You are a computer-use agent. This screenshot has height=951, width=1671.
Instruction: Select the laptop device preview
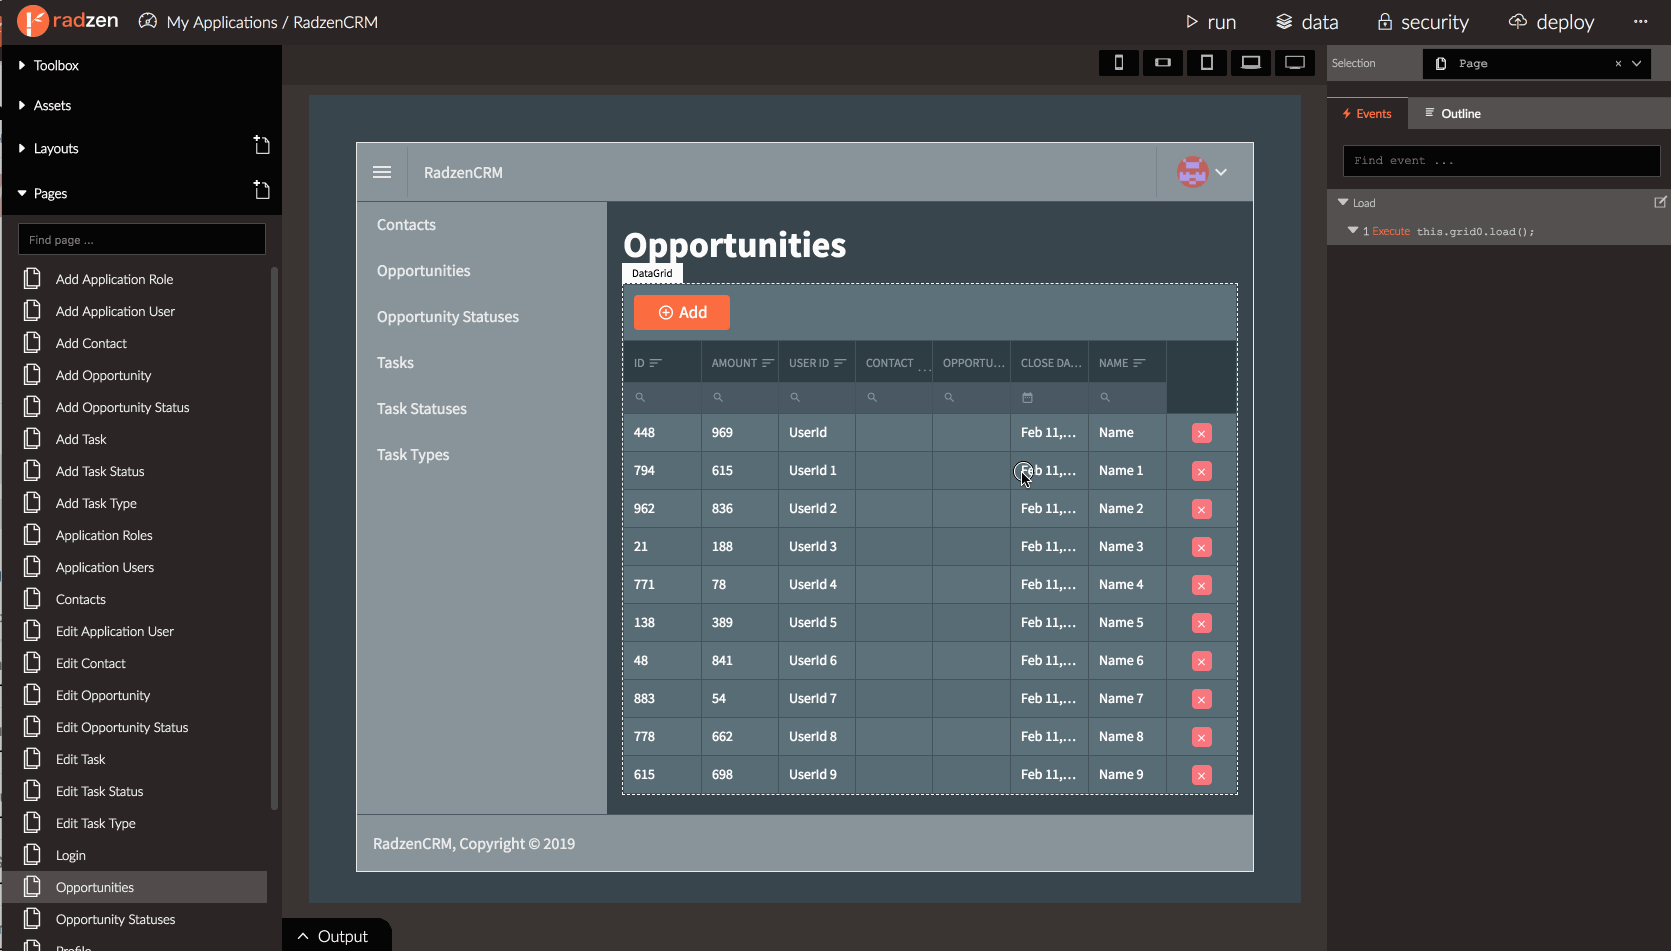click(x=1251, y=63)
